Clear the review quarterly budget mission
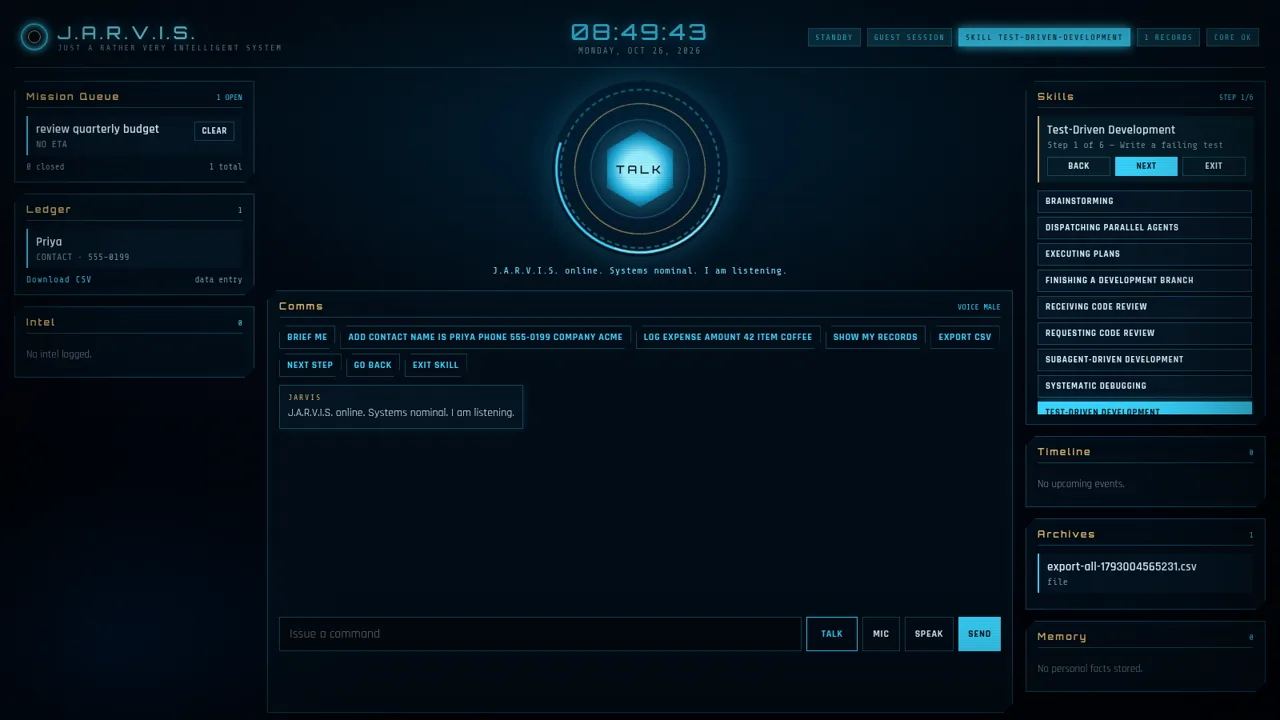1280x720 pixels. click(x=214, y=131)
